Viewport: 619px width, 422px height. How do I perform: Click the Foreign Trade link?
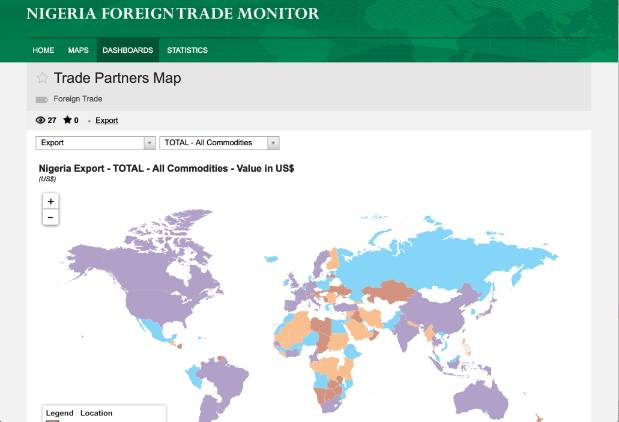[x=78, y=99]
